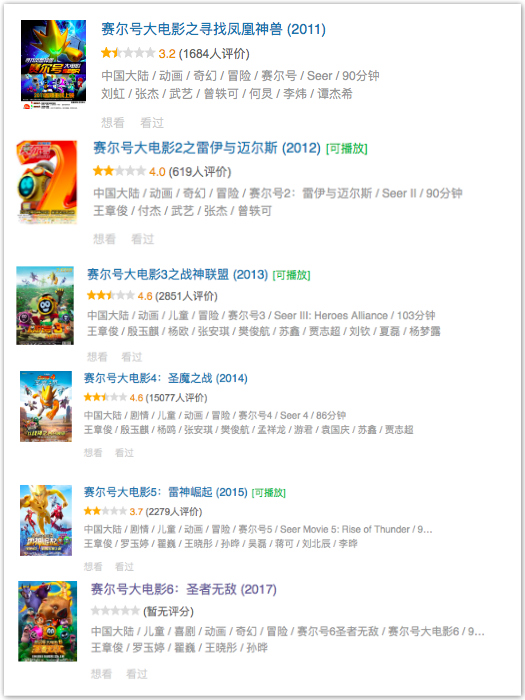Open the 赛尔号大电影之寻找凤凰神兽 (2011) title link
This screenshot has width=525, height=700.
pyautogui.click(x=213, y=29)
